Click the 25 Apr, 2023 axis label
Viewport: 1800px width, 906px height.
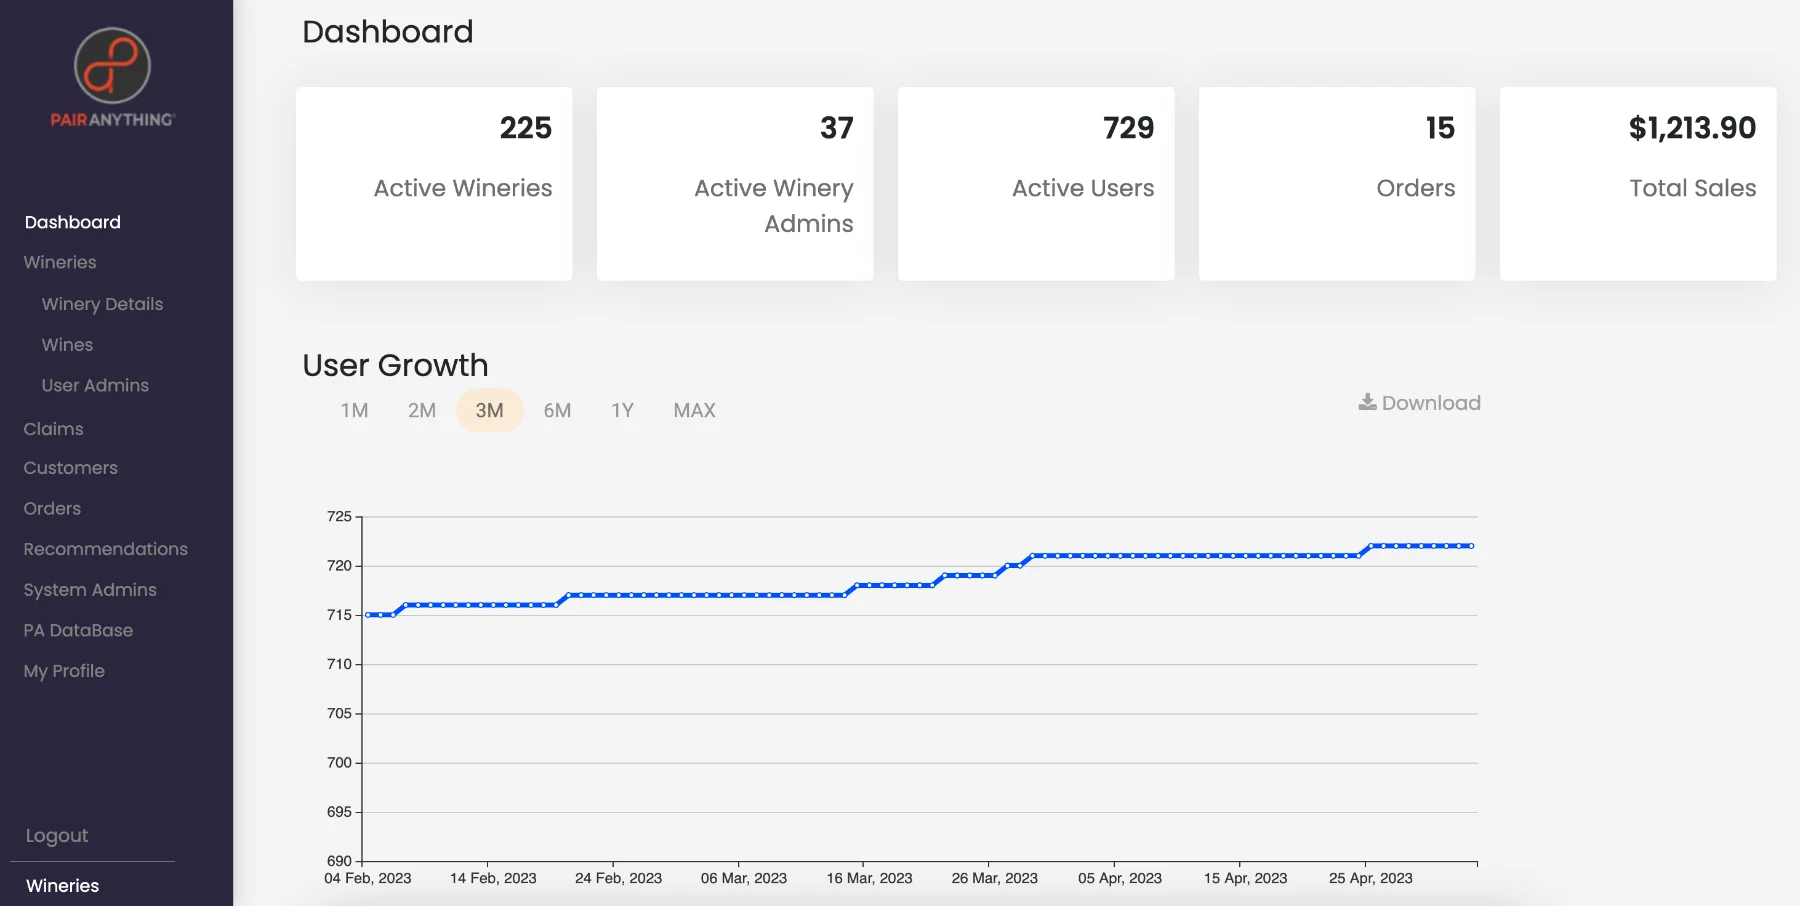pyautogui.click(x=1371, y=878)
